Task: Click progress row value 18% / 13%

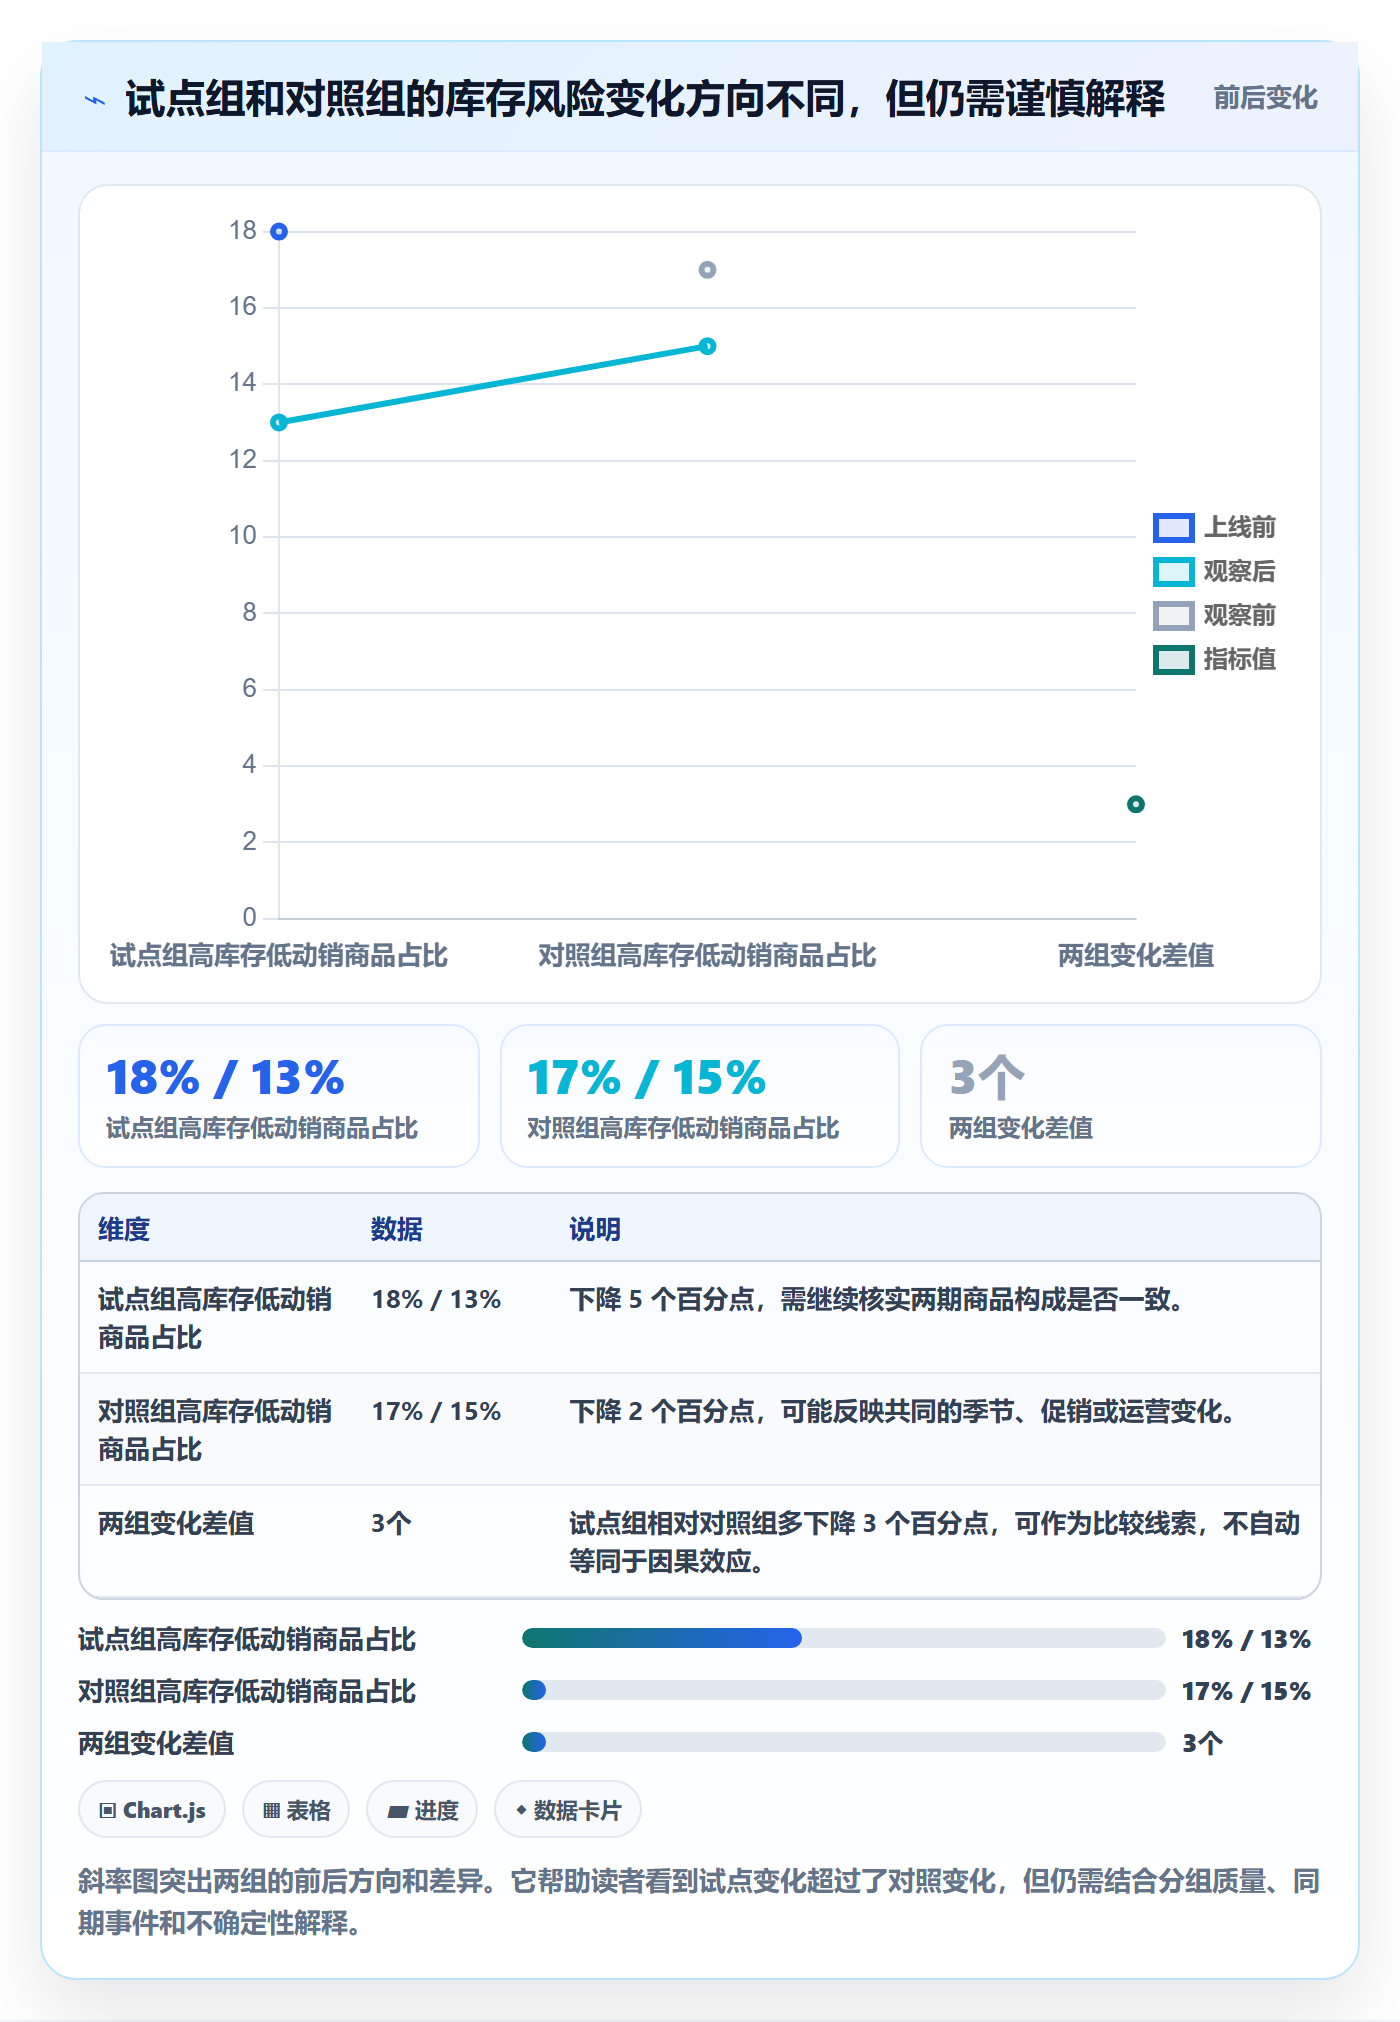Action: point(1246,1639)
